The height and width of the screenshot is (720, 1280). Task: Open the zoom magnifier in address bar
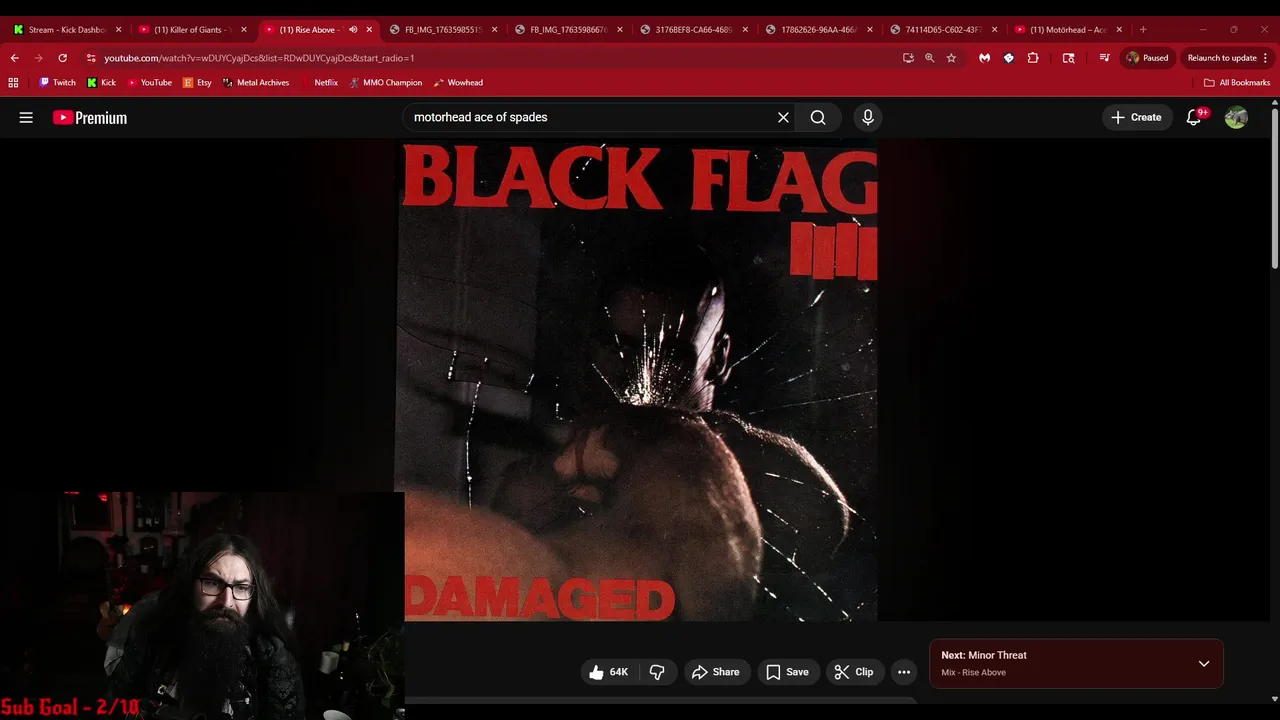pos(930,58)
